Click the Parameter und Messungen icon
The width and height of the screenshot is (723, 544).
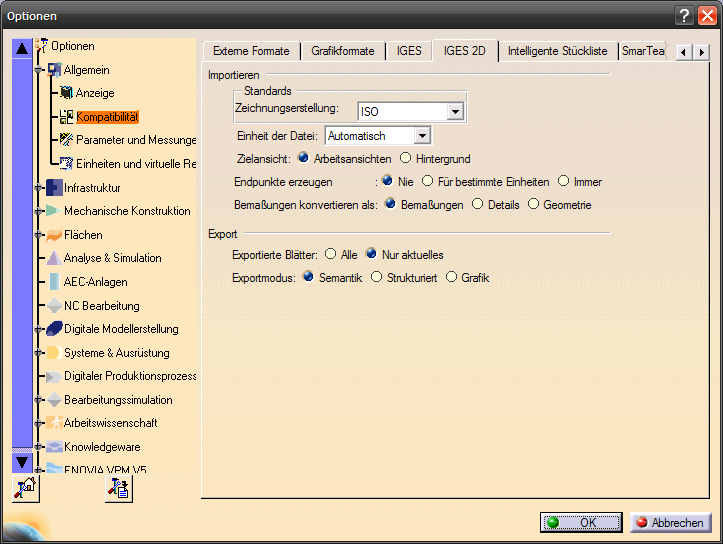coord(66,140)
